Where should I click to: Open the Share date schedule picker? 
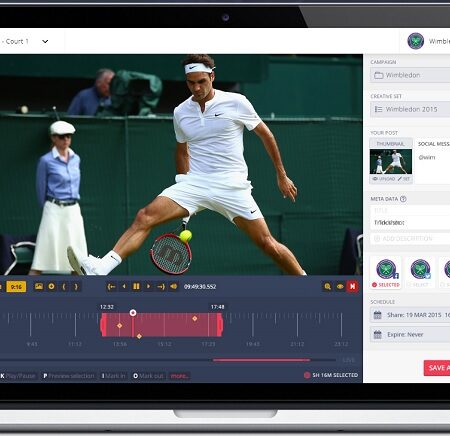point(410,315)
